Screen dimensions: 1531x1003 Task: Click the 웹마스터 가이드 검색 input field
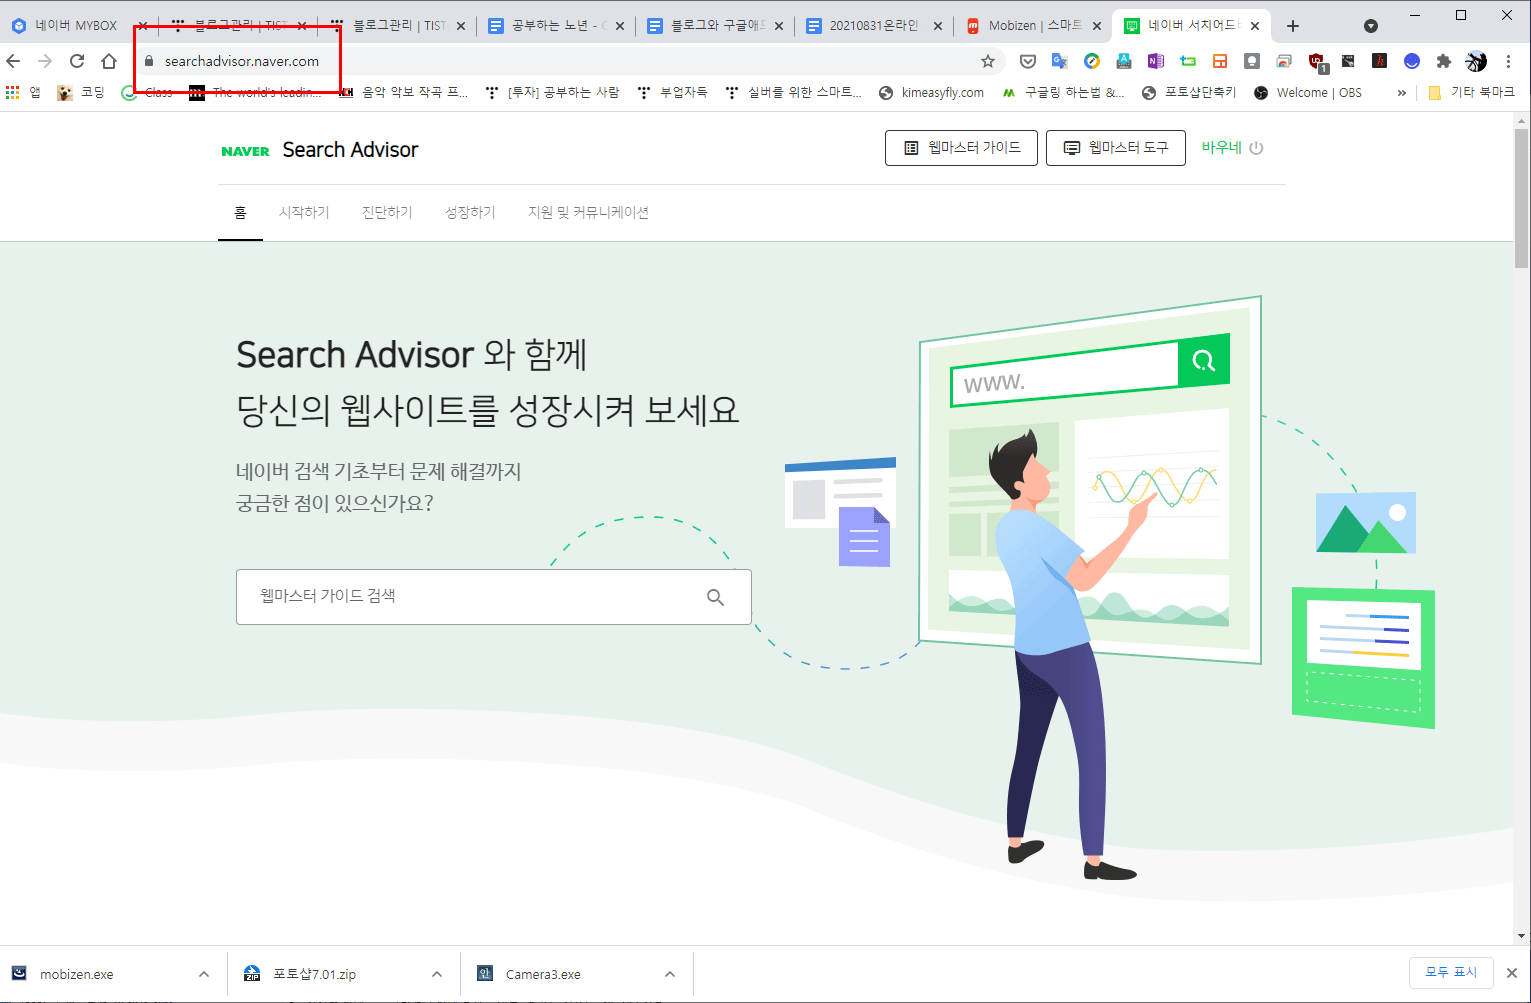coord(493,597)
